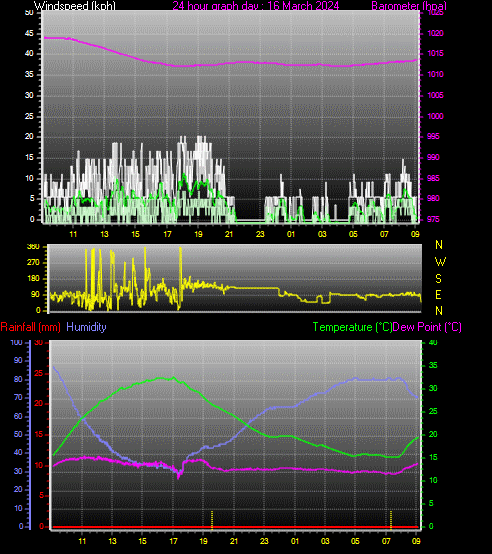Select the red Rainfall (mm) legend label
492x554 pixels.
point(30,327)
